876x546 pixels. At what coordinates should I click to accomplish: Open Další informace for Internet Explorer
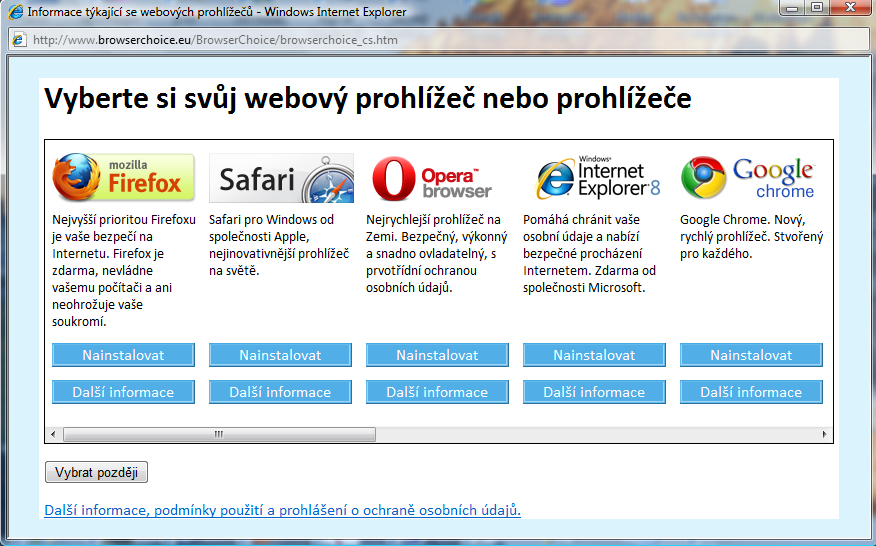click(x=594, y=392)
